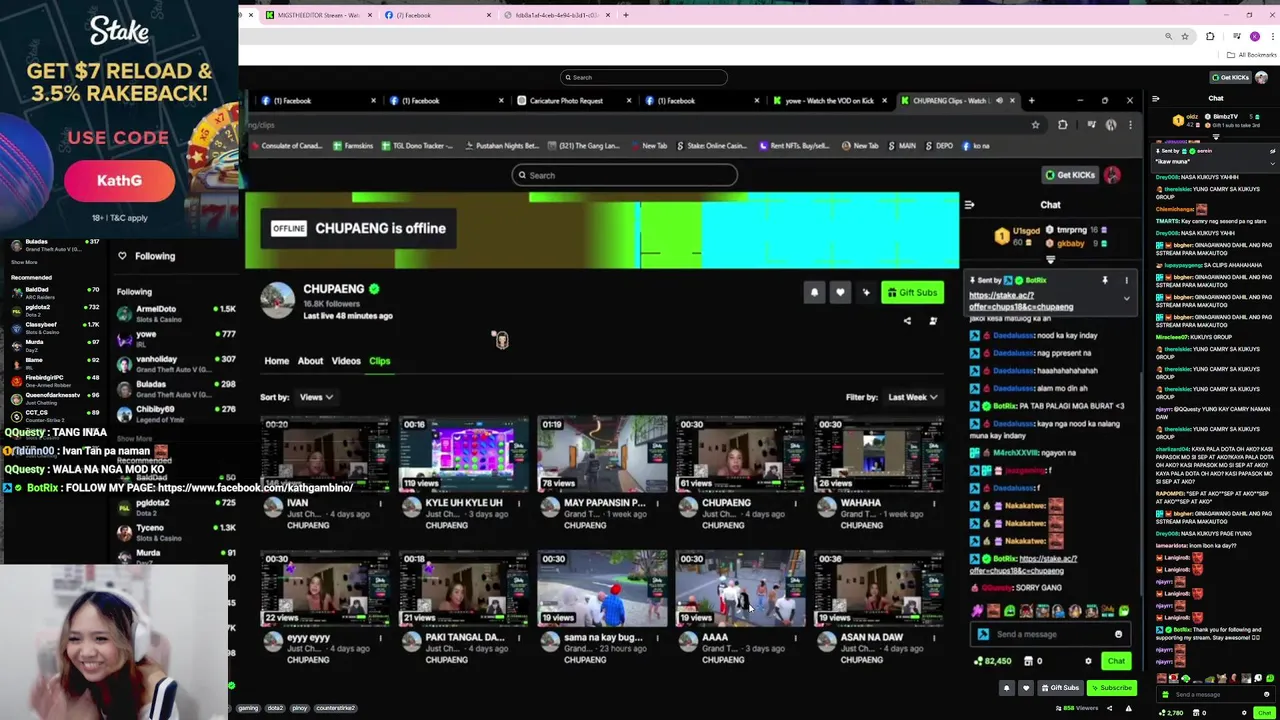1280x720 pixels.
Task: Click the notification bell next to Gift Subs
Action: pyautogui.click(x=814, y=292)
